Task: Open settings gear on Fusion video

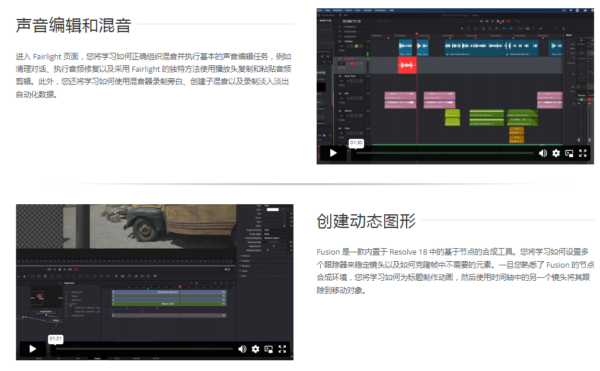Action: (x=256, y=349)
